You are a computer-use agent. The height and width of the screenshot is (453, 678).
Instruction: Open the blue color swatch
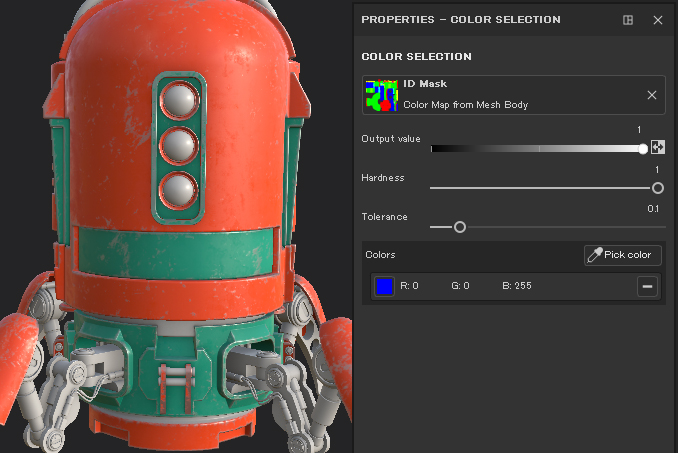click(x=384, y=287)
